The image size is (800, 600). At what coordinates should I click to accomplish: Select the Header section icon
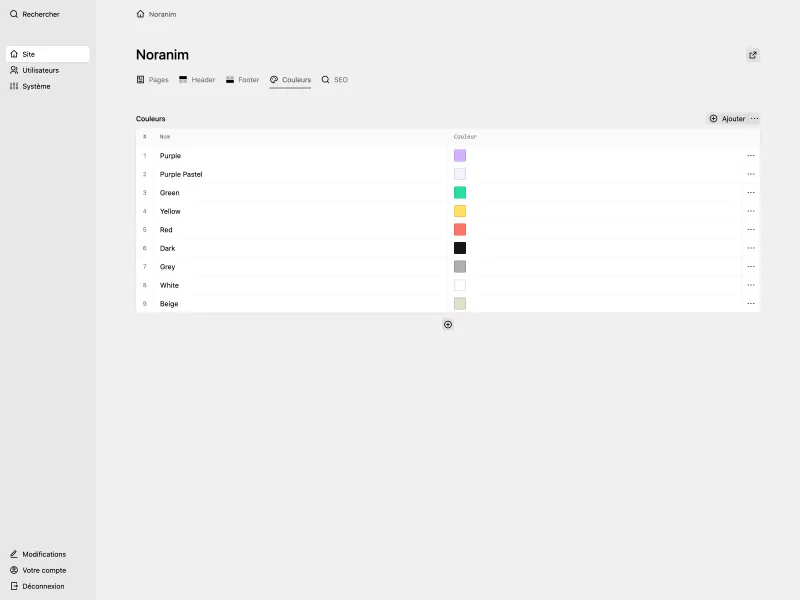coord(183,79)
